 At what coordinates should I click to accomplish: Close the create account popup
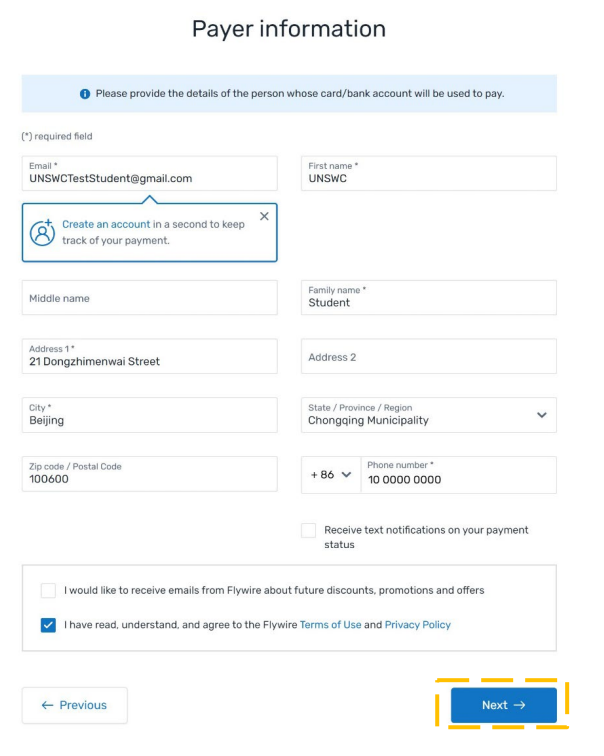point(264,216)
